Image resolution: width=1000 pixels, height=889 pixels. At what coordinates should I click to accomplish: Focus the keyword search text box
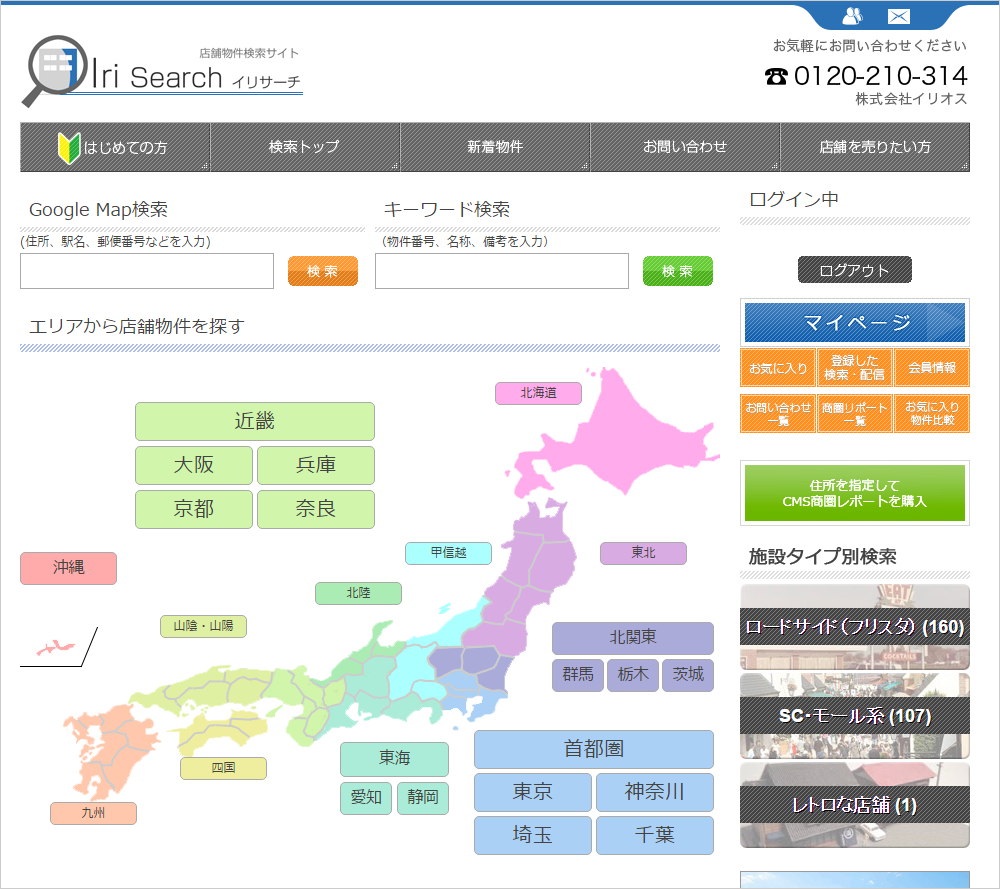coord(502,271)
